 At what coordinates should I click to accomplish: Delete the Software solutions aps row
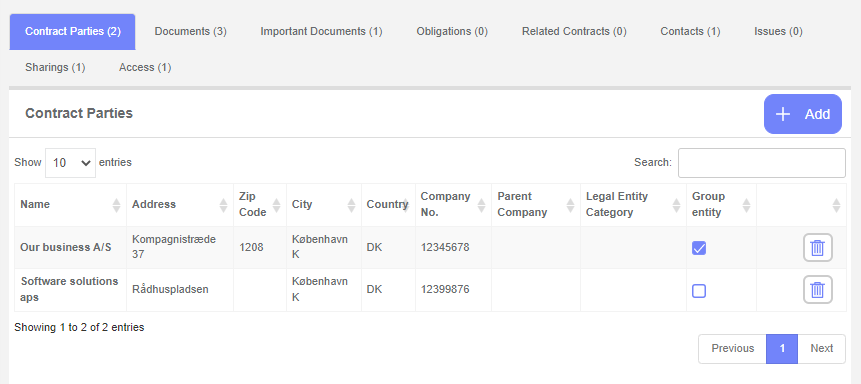818,290
